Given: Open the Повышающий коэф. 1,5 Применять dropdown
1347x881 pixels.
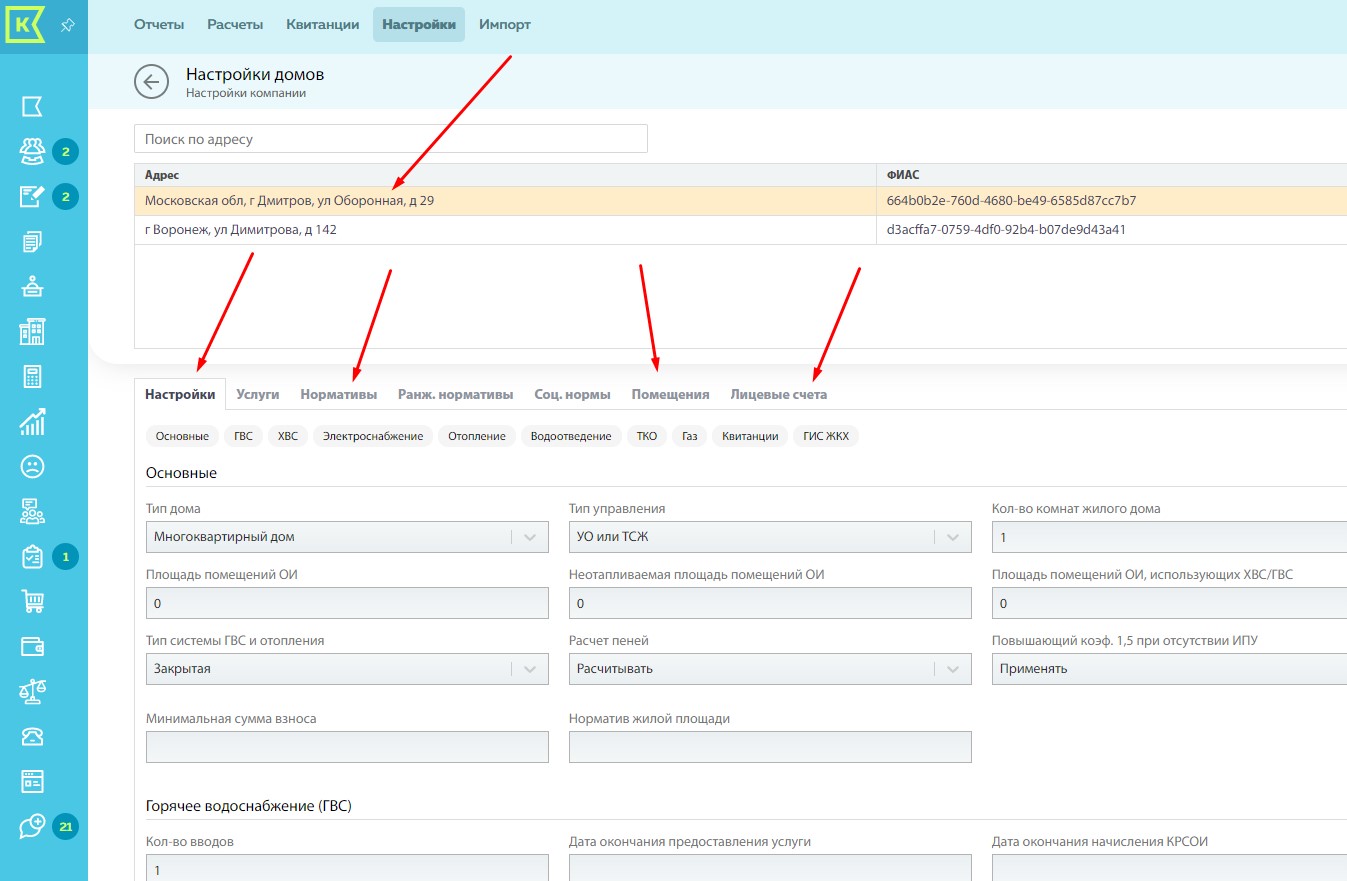Looking at the screenshot, I should tap(1169, 669).
